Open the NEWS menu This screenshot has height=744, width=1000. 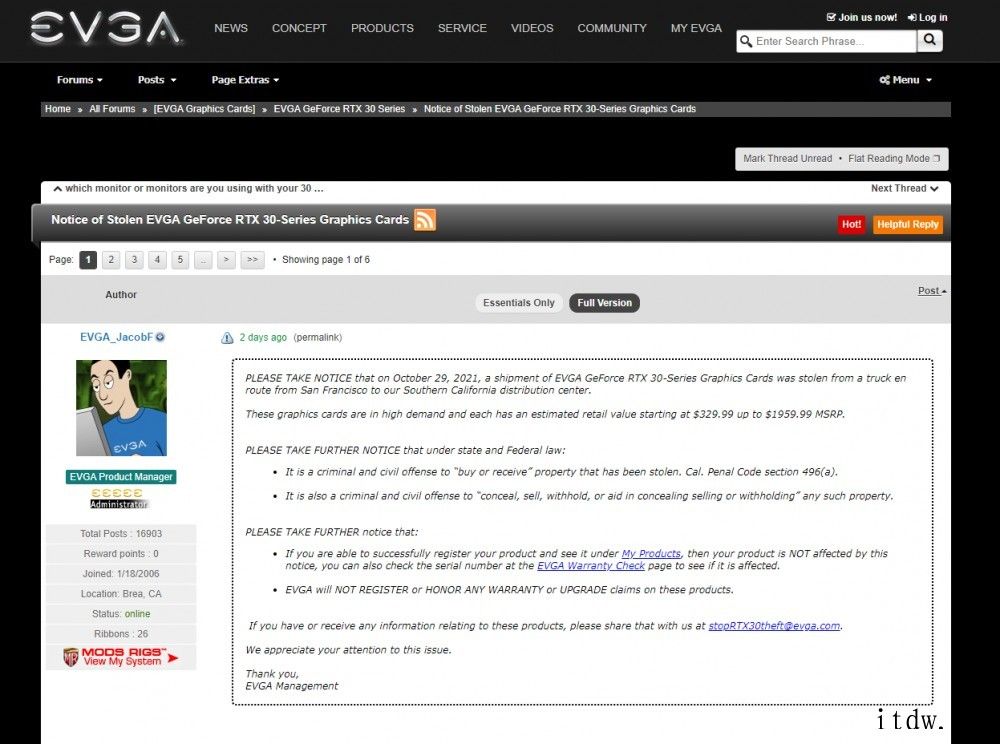231,29
